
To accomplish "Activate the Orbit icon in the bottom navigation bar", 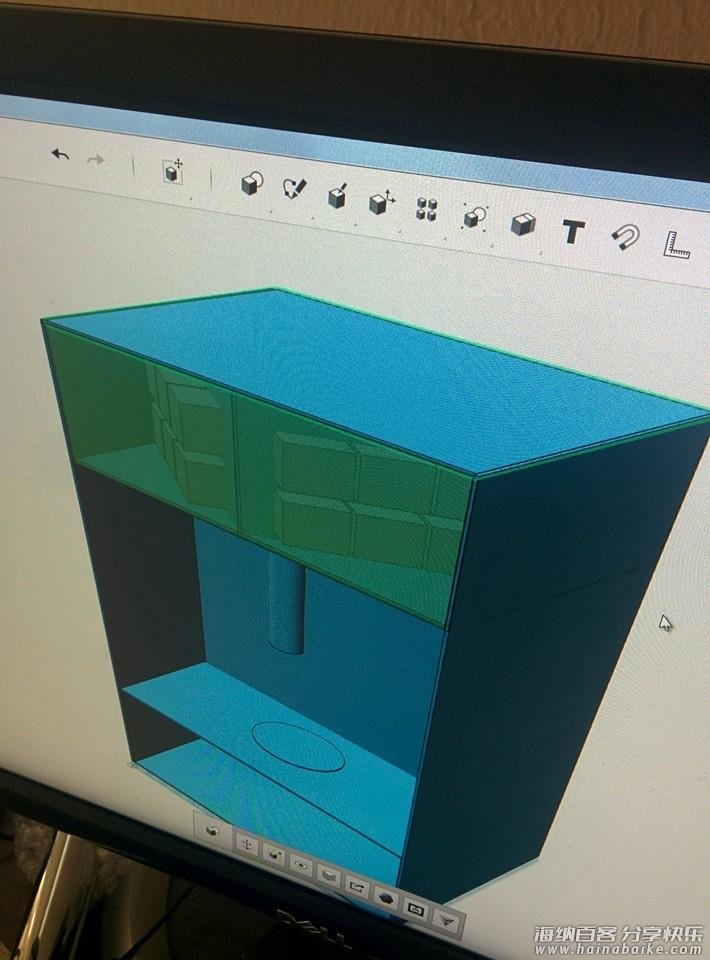I will tap(274, 854).
